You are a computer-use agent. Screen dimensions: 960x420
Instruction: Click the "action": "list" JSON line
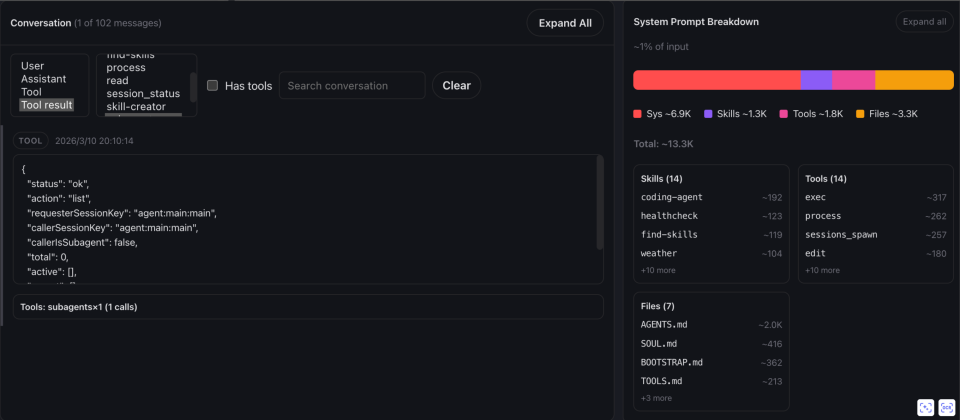59,198
